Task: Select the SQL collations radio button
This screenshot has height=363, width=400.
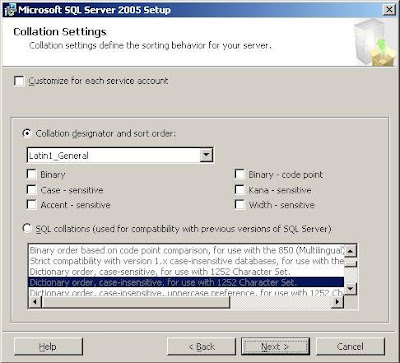Action: [x=27, y=229]
